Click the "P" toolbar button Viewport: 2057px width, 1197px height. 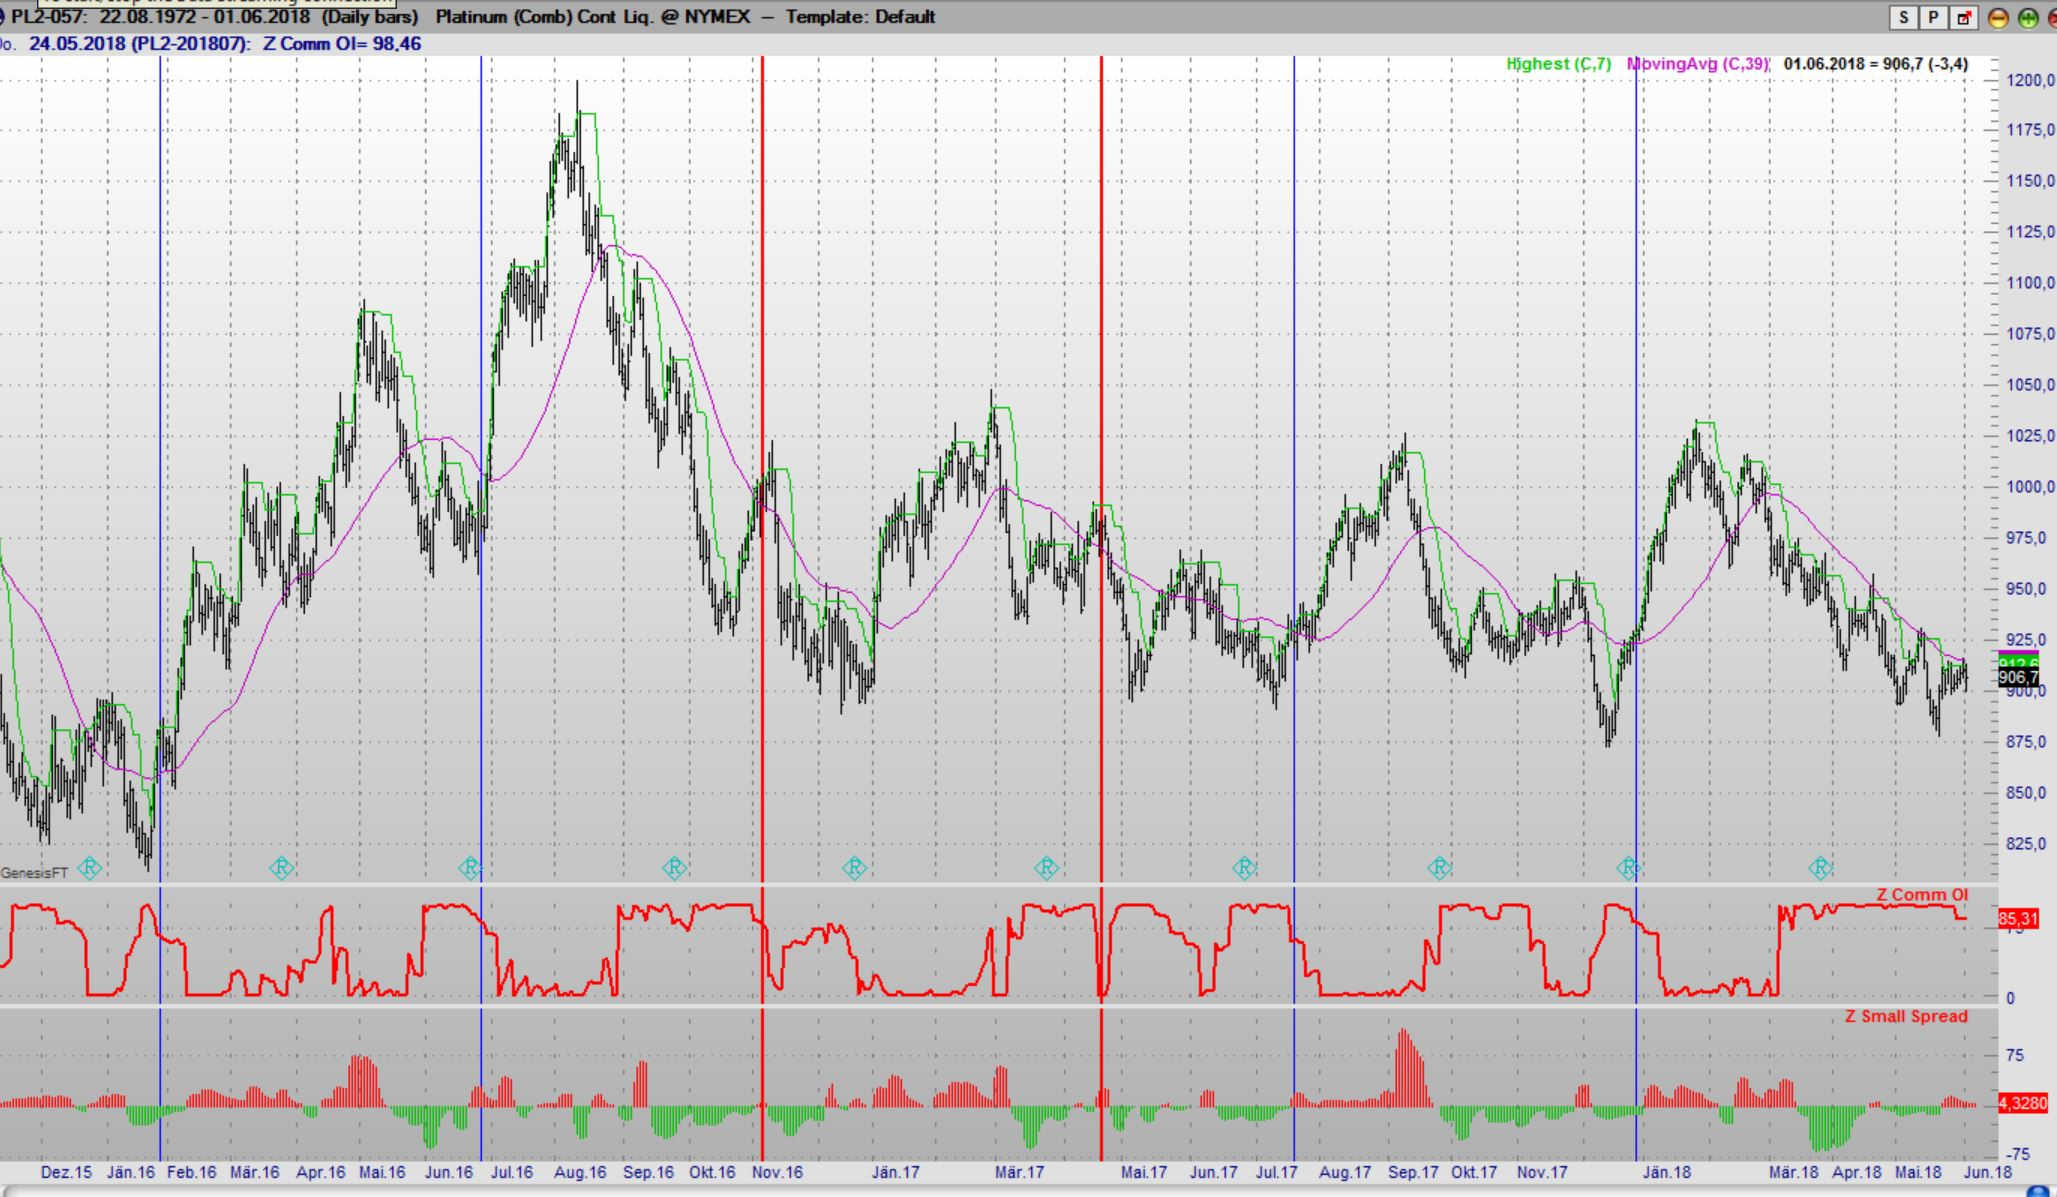click(x=1933, y=17)
